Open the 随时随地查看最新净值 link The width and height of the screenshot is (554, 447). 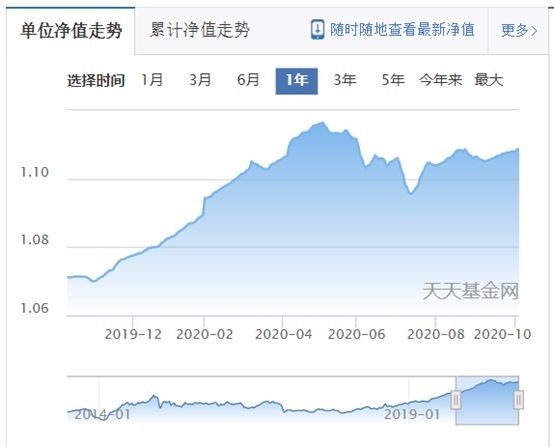pyautogui.click(x=402, y=30)
